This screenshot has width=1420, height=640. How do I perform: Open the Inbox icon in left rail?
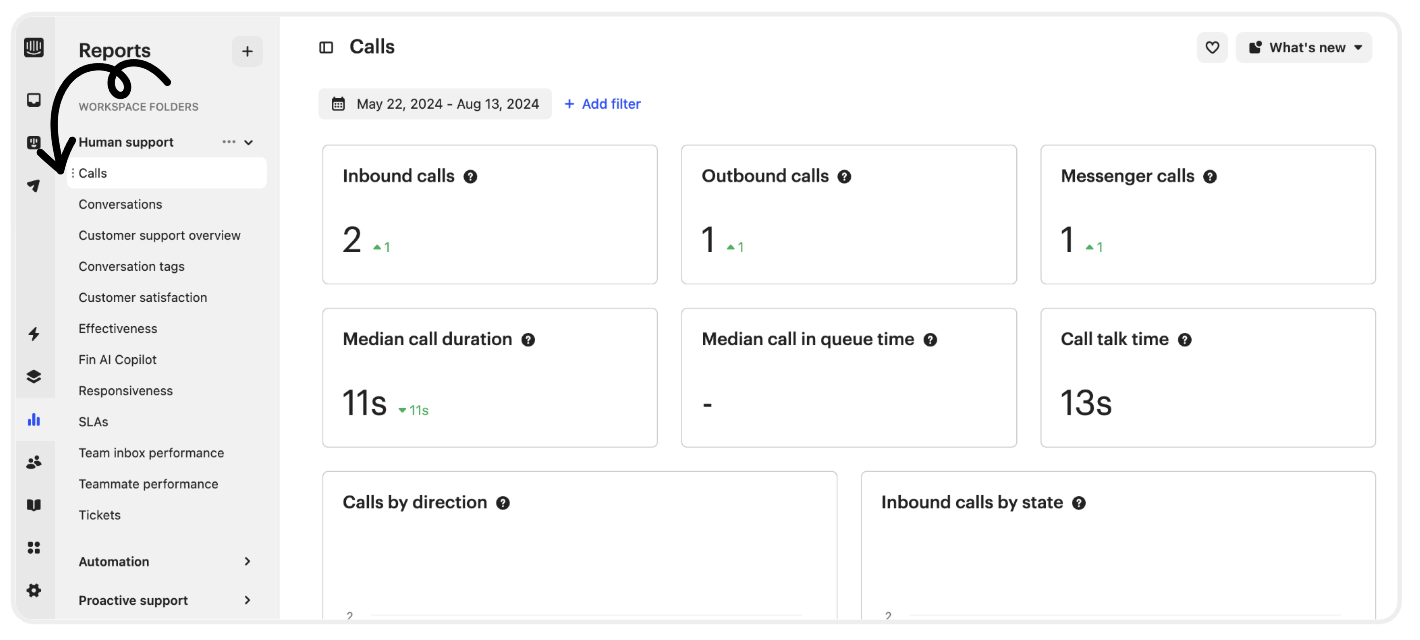coord(34,100)
